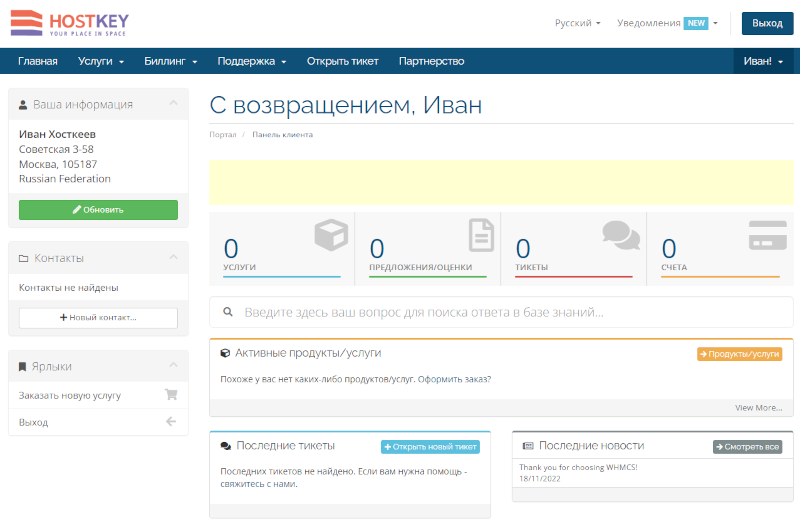Click the Оформить заказ link

(x=454, y=379)
